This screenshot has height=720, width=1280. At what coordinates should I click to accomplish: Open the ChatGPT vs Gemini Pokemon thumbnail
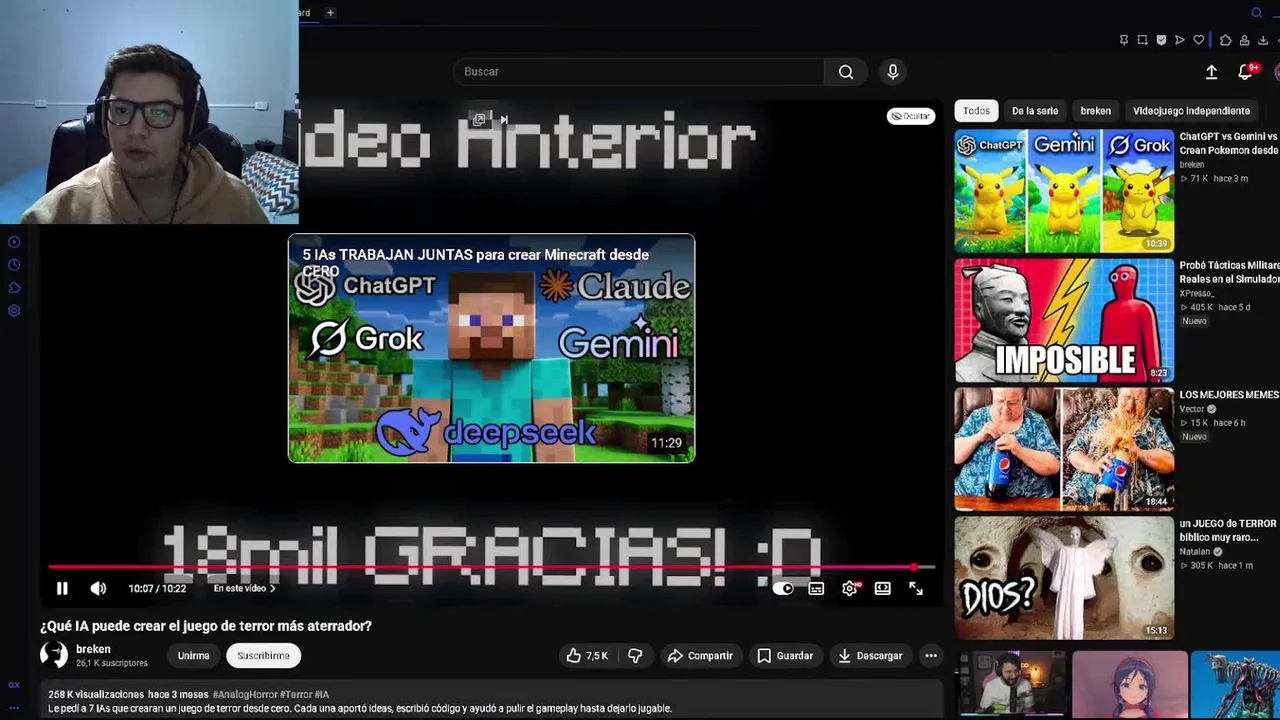tap(1064, 191)
